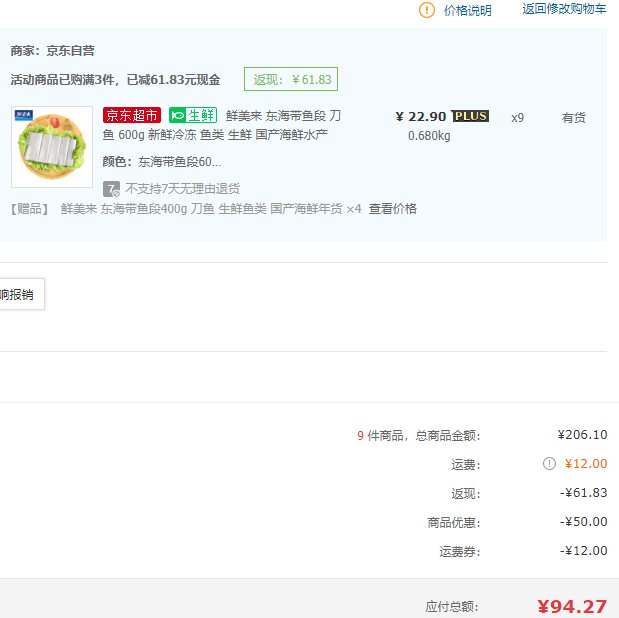This screenshot has height=618, width=619.
Task: Click the color option 东海带鱼段60...
Action: 179,162
